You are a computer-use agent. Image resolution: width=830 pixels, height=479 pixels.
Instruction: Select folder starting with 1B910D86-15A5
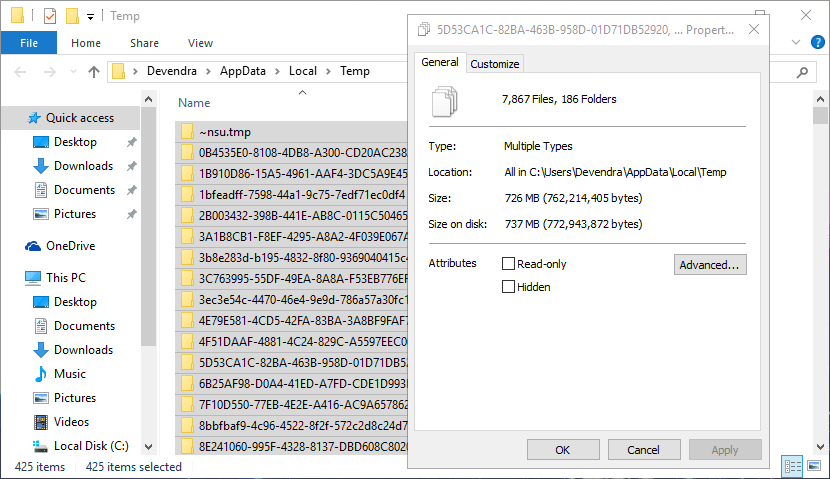coord(291,174)
